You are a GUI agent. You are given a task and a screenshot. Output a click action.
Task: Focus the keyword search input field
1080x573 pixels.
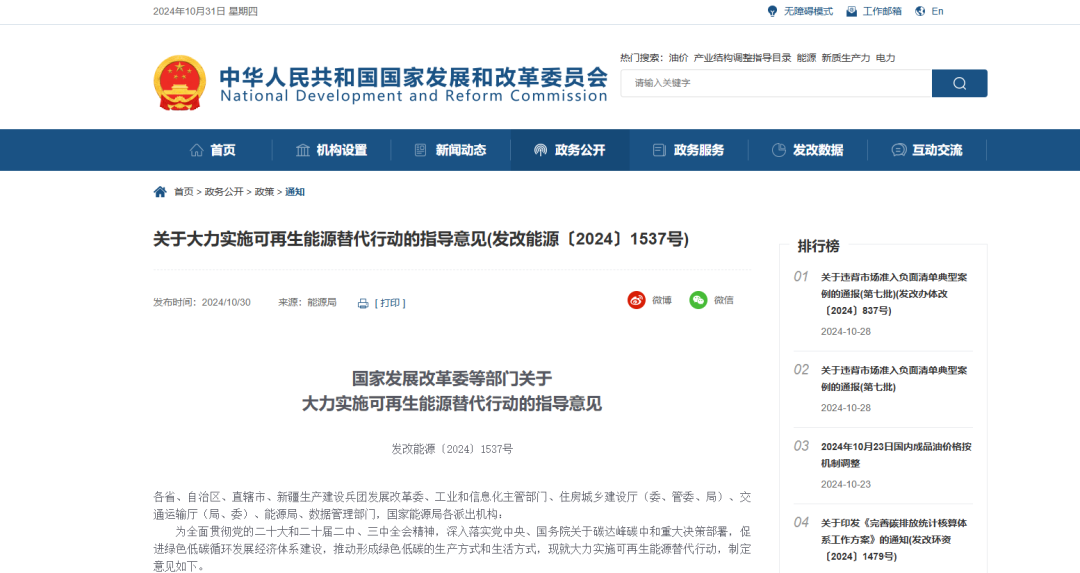click(x=776, y=83)
